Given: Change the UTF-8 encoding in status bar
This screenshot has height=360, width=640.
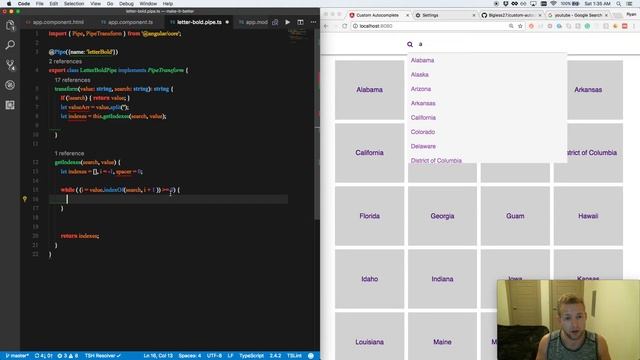Looking at the screenshot, I should [x=214, y=356].
